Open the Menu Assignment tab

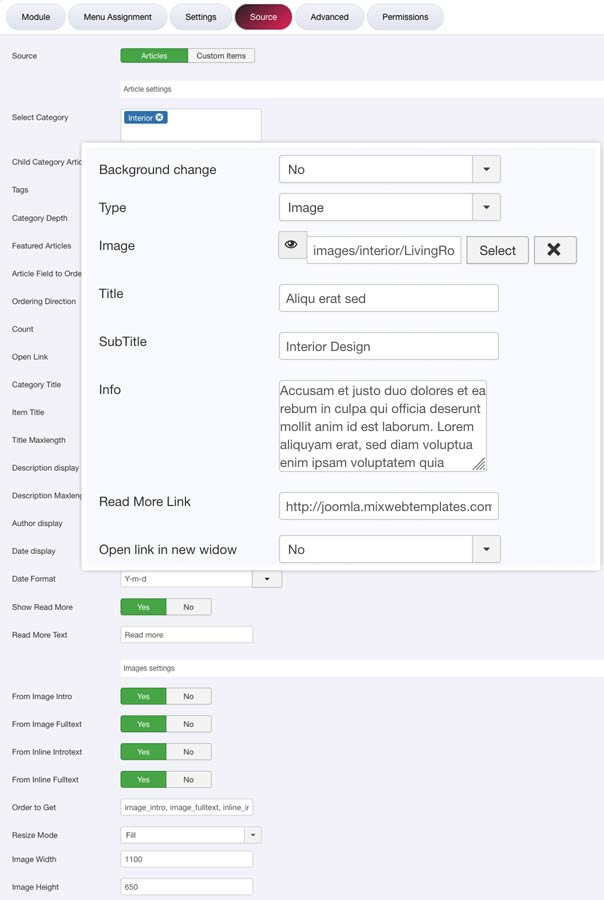pos(118,17)
